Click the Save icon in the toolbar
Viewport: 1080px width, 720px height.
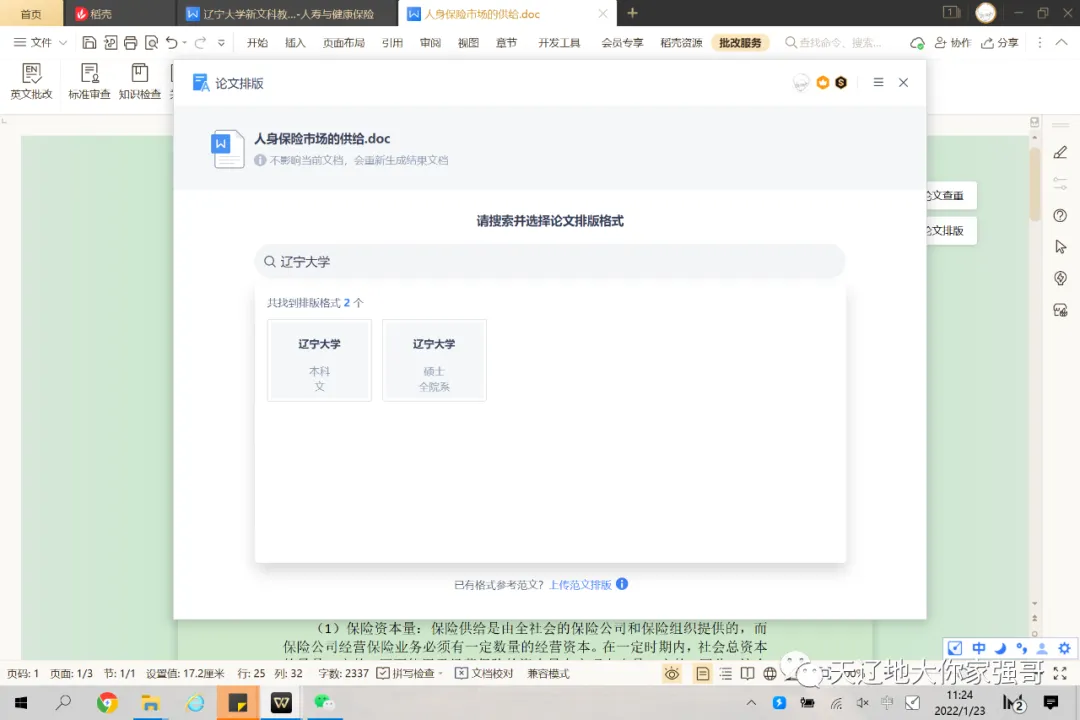pos(89,43)
